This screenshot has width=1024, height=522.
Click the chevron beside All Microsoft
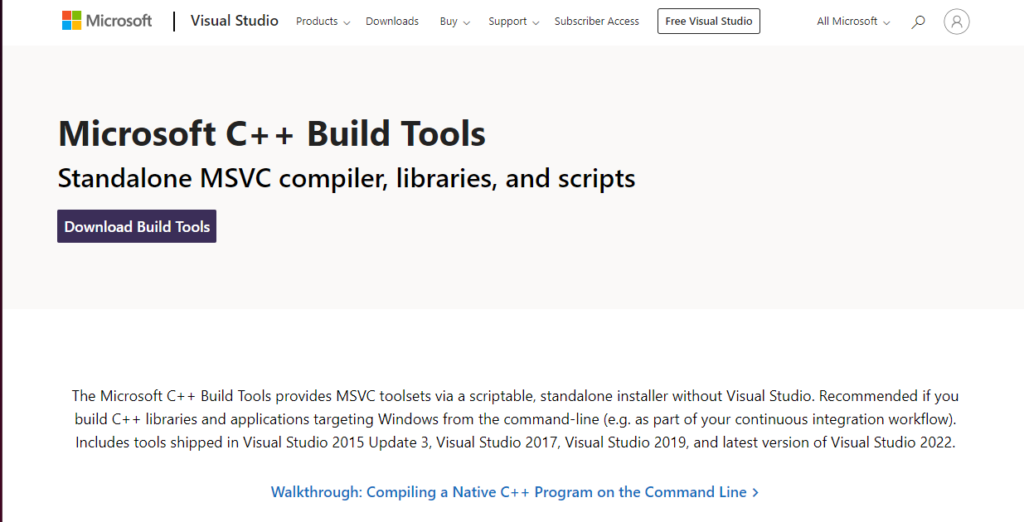[886, 23]
